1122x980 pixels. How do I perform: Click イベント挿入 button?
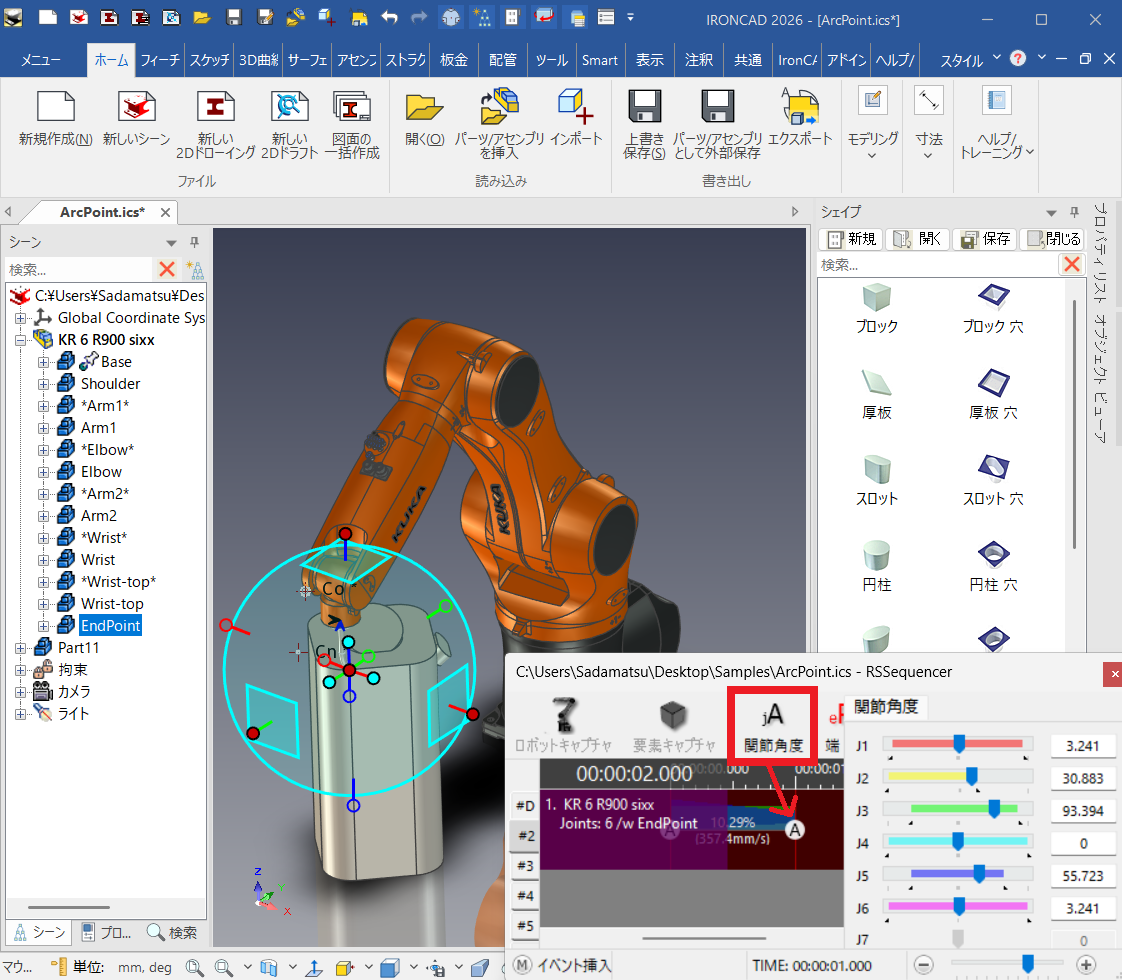562,965
